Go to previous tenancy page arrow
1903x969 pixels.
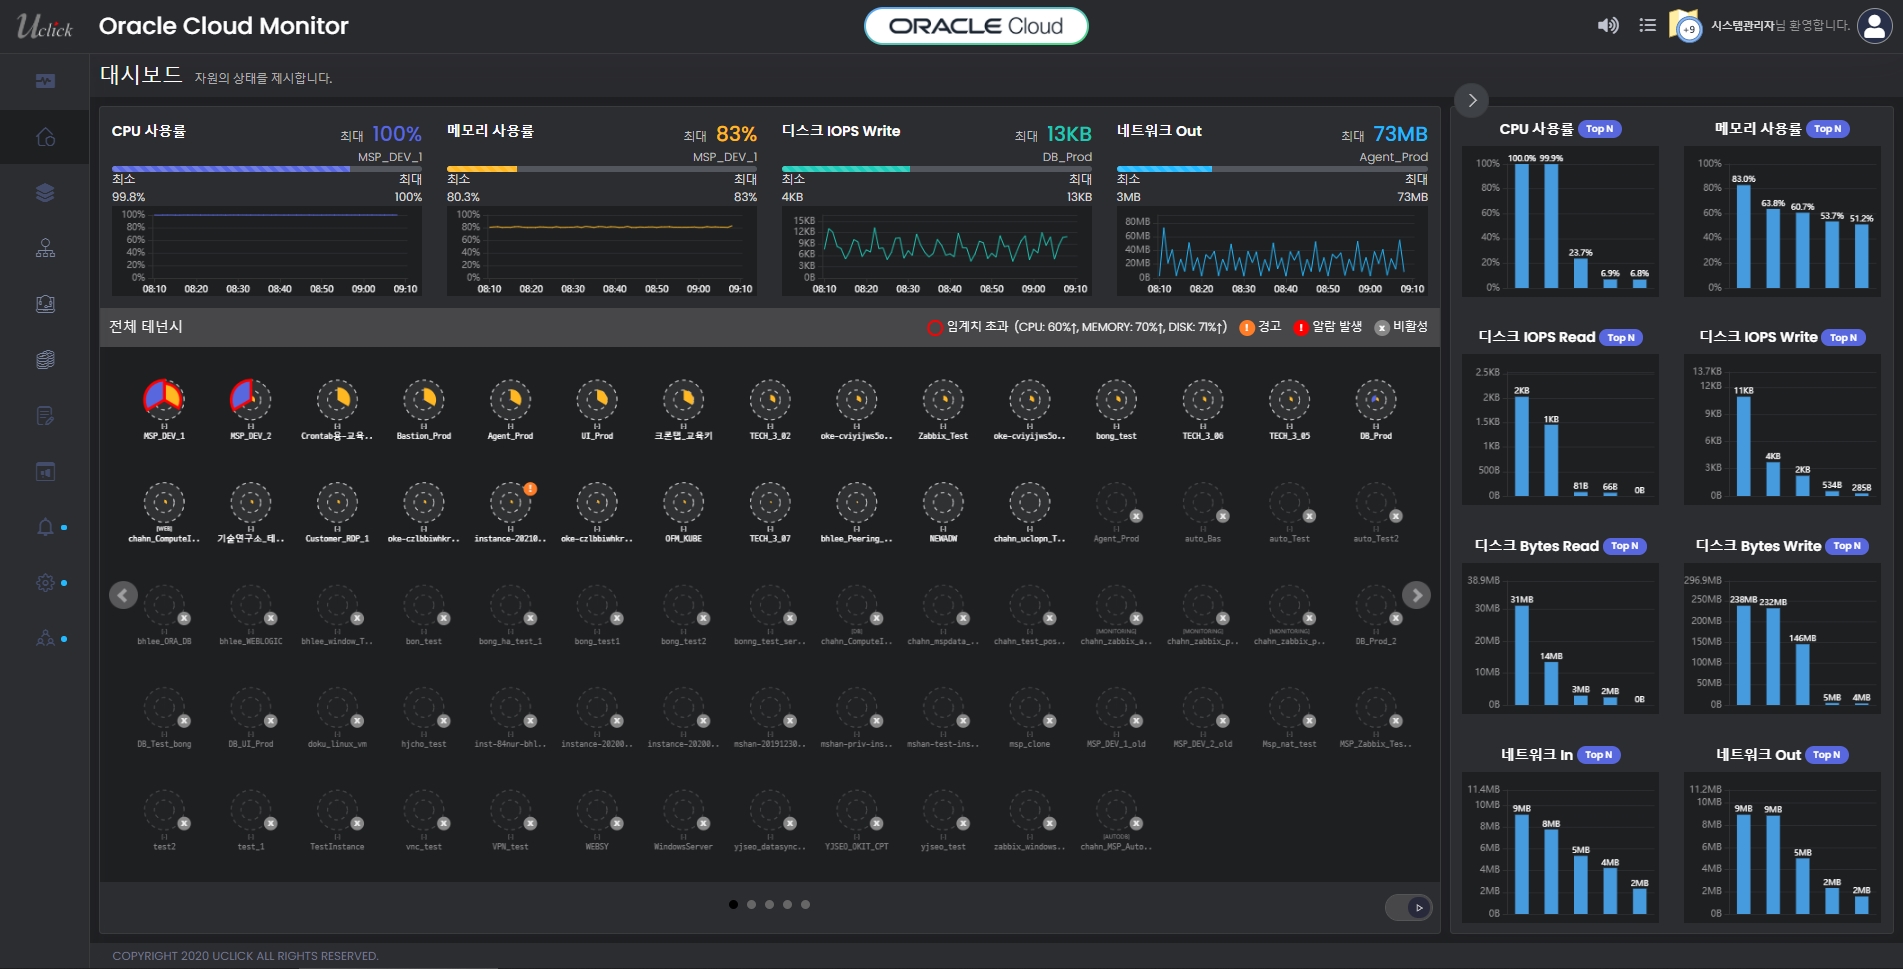[x=123, y=595]
